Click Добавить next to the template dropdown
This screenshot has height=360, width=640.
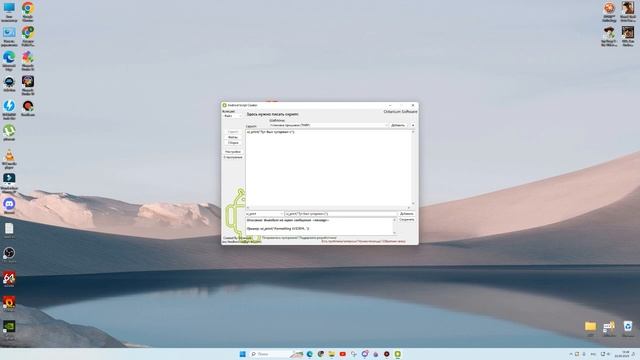click(398, 125)
